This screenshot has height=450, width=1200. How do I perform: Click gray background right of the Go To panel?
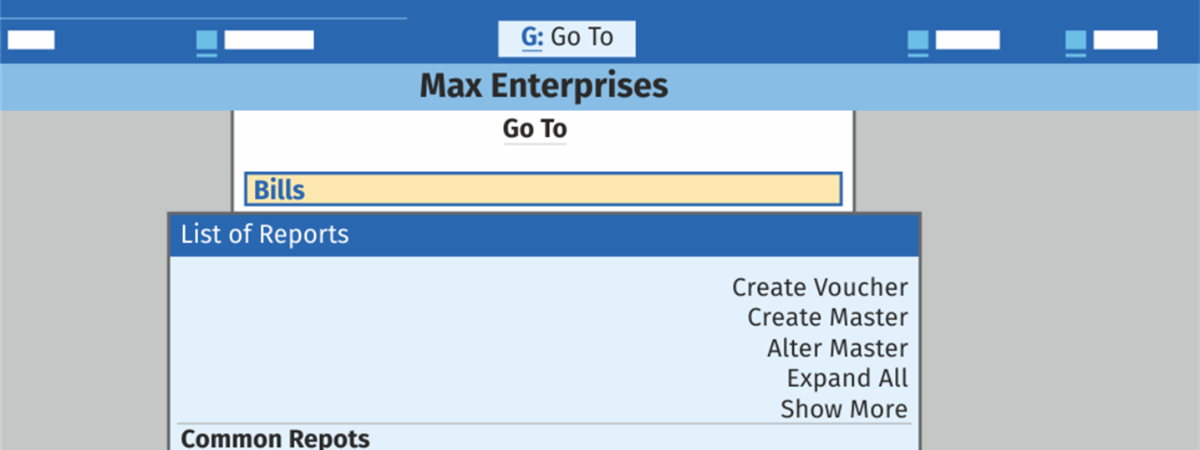1050,250
